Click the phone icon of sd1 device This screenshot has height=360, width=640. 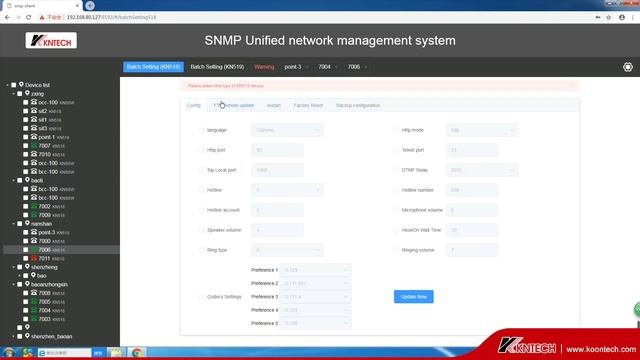point(34,119)
